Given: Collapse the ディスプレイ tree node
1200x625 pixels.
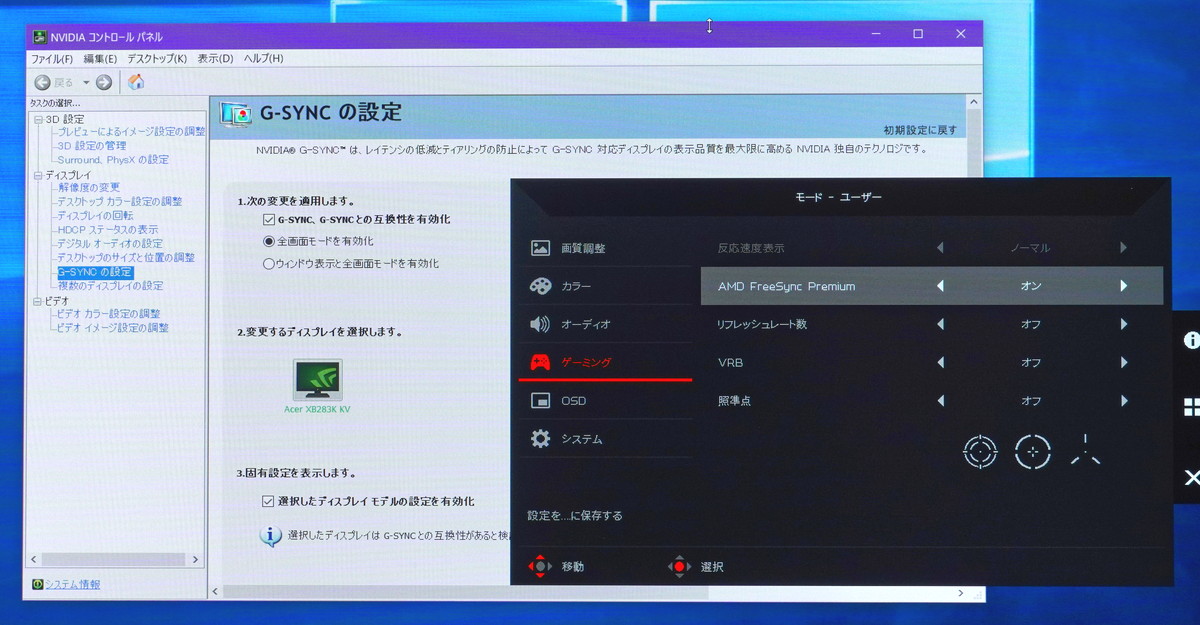Looking at the screenshot, I should (x=39, y=175).
